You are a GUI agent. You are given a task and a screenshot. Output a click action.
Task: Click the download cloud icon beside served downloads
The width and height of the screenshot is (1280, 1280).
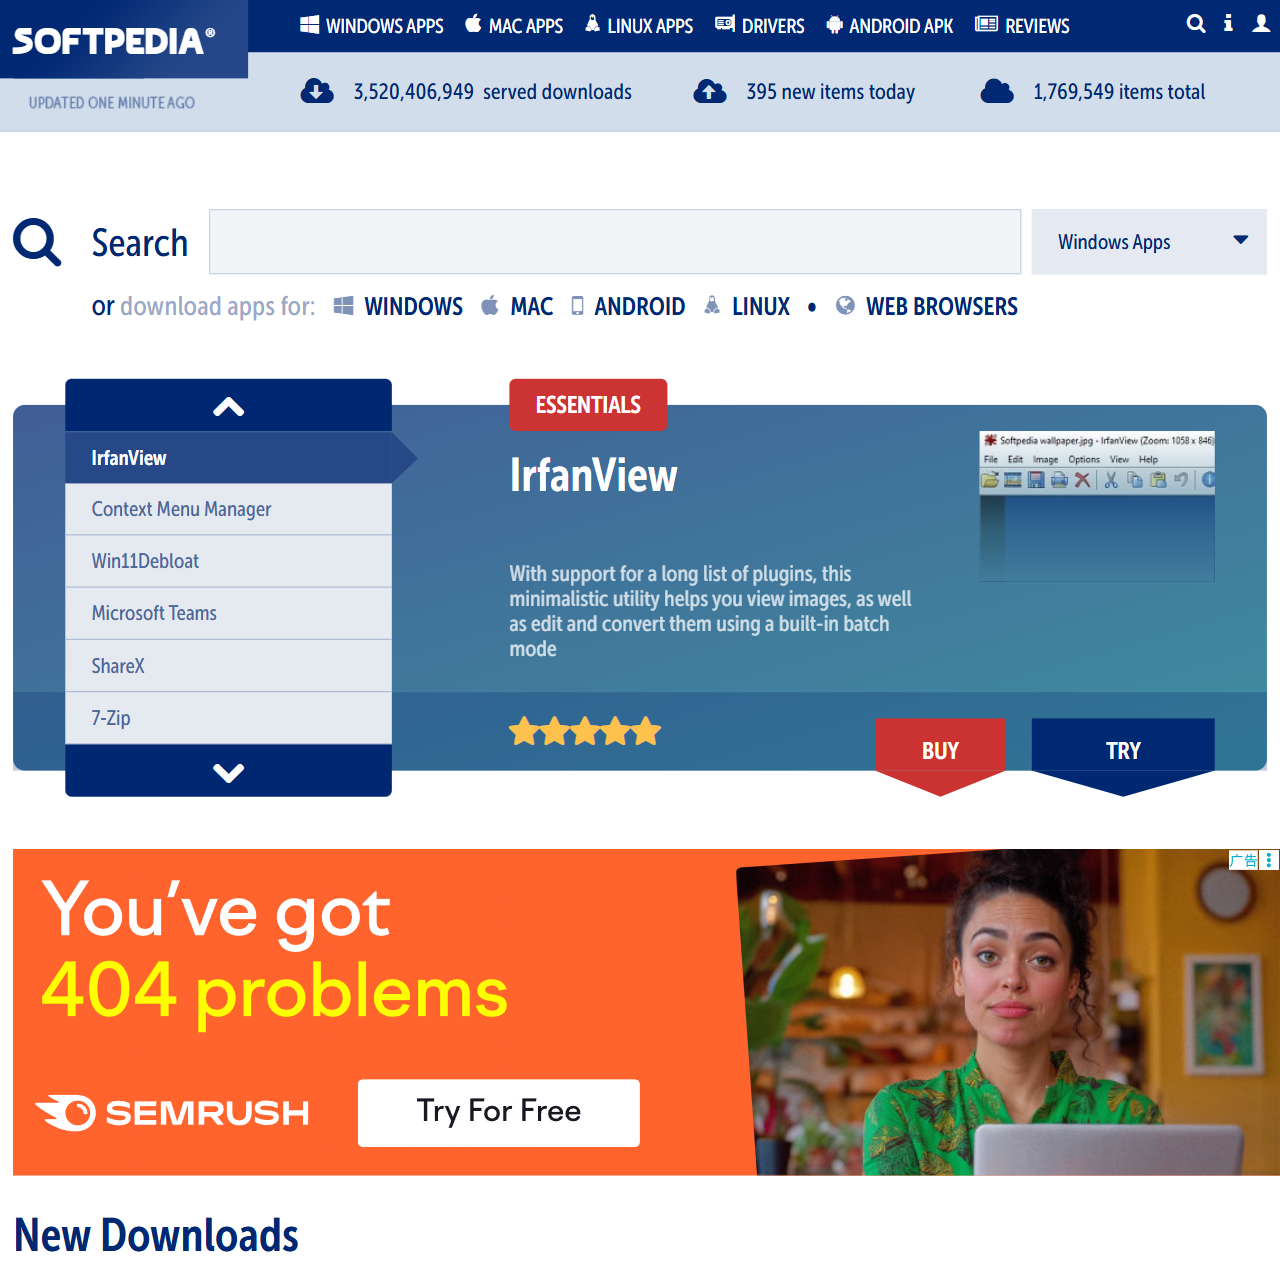(317, 90)
